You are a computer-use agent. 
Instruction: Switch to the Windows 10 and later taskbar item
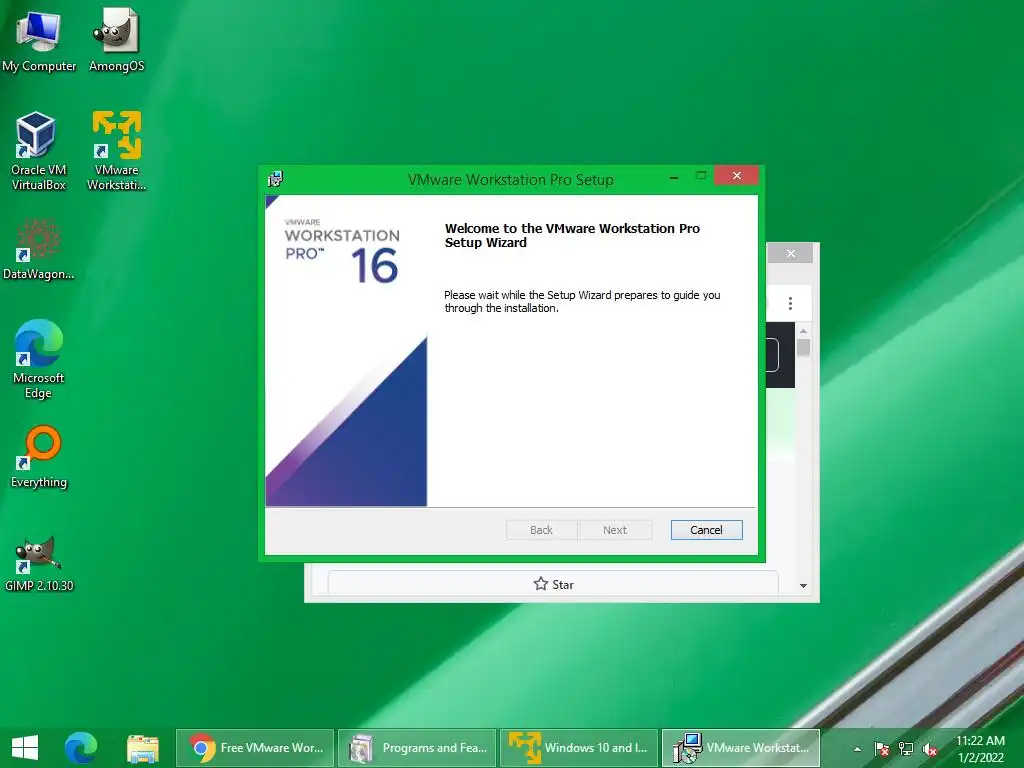coord(579,748)
